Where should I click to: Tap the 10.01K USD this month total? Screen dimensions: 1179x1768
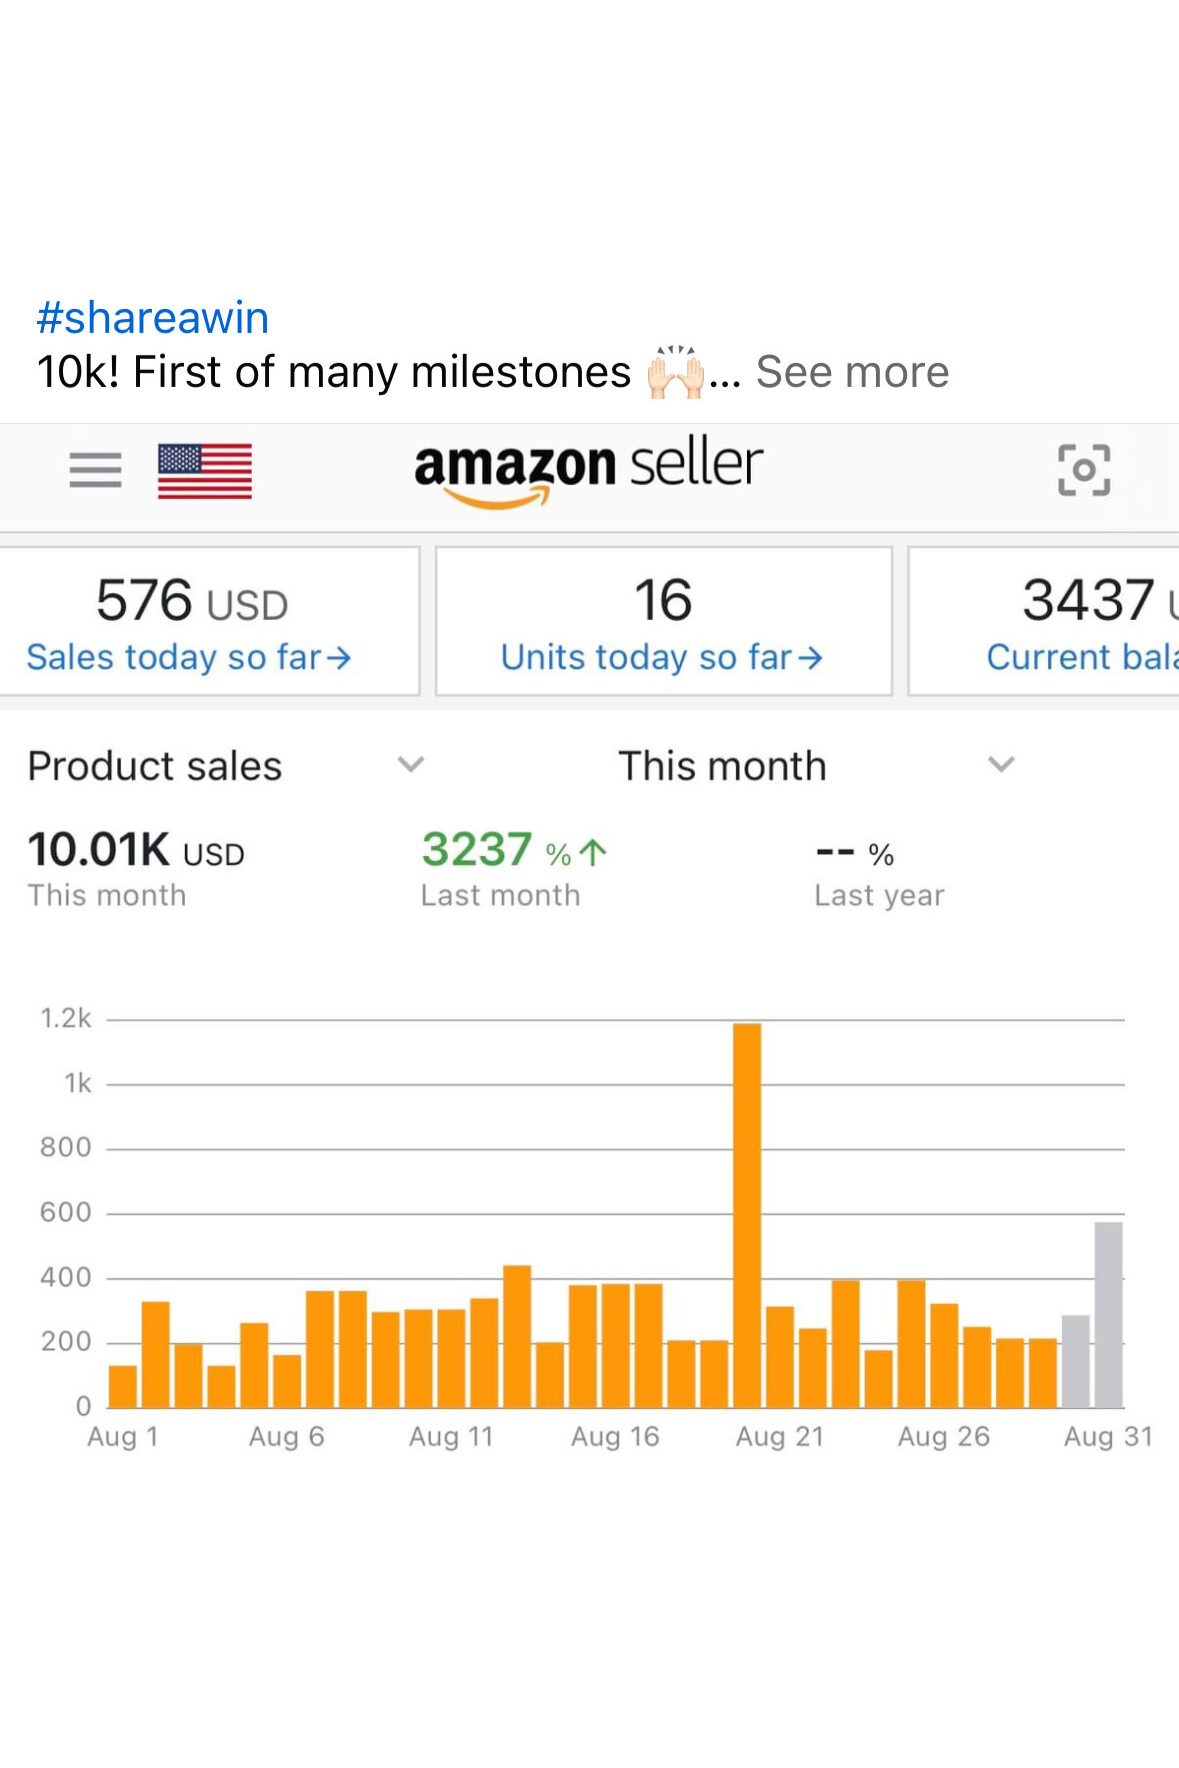coord(136,851)
